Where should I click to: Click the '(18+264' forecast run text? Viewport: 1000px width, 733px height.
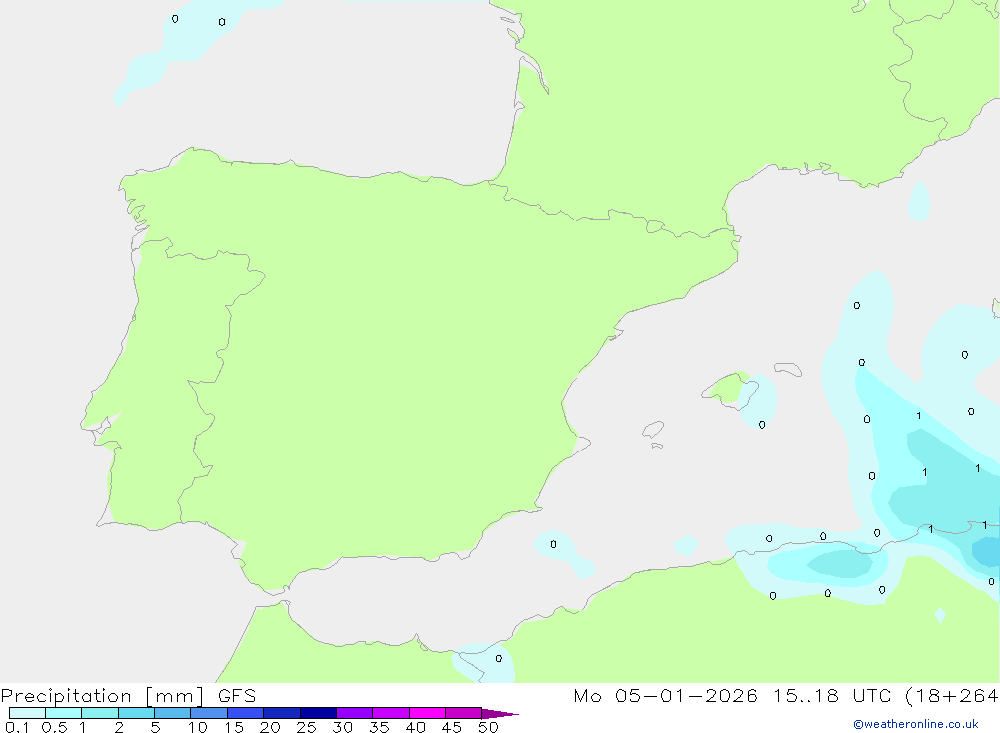pyautogui.click(x=952, y=696)
